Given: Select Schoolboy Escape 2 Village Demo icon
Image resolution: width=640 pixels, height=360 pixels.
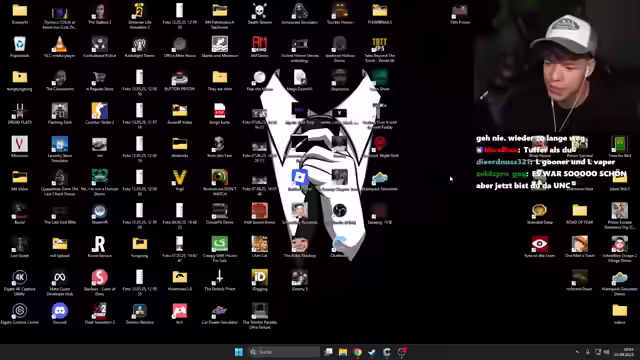Looking at the screenshot, I should [620, 244].
